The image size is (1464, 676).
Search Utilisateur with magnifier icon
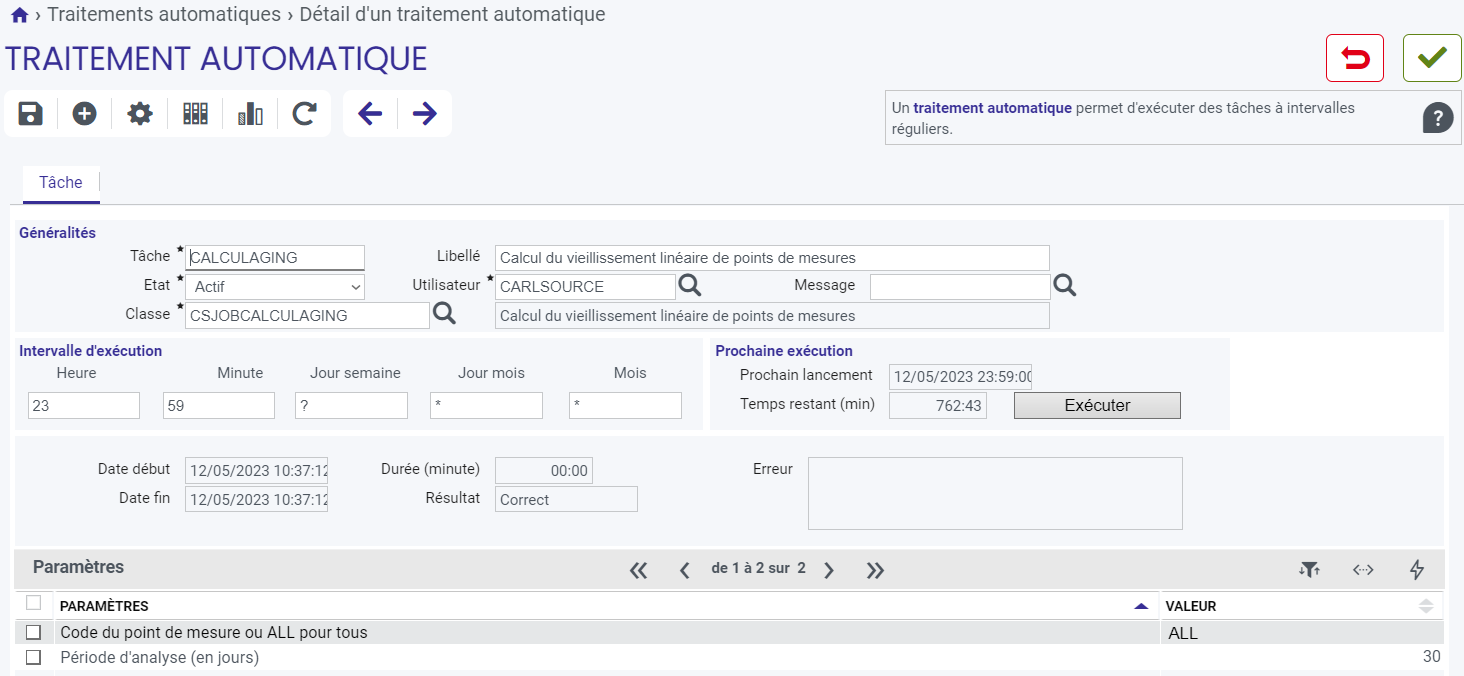tap(690, 286)
